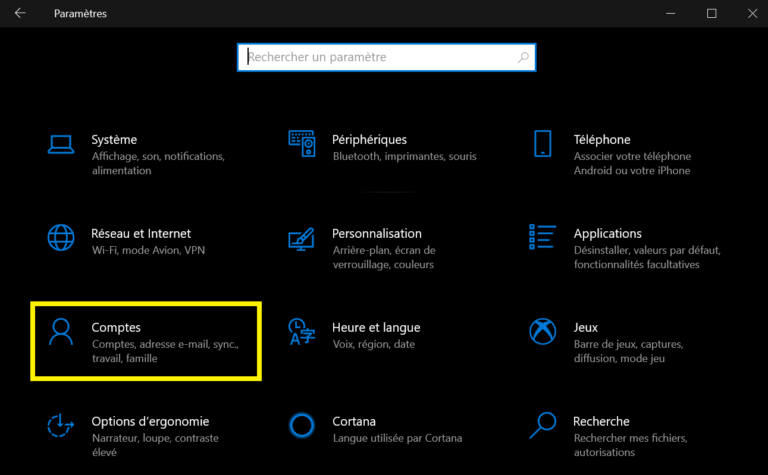The height and width of the screenshot is (475, 768).
Task: Open the Cortana circle icon
Action: click(302, 425)
